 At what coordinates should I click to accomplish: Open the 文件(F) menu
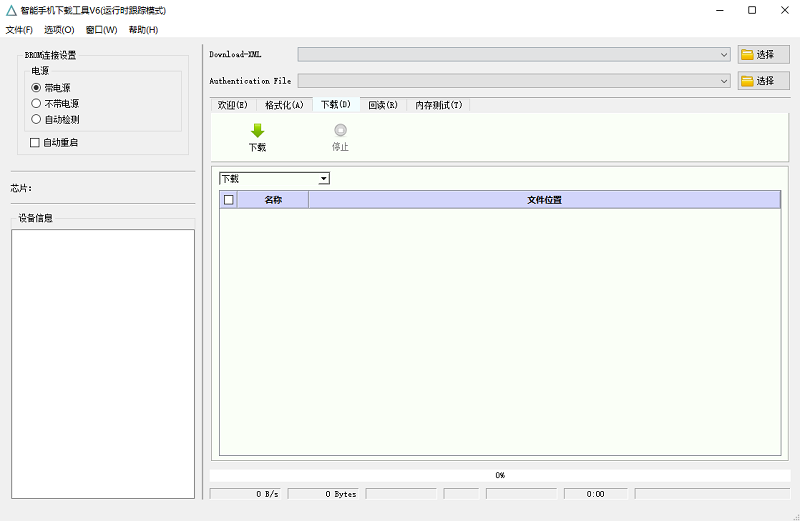(x=19, y=30)
